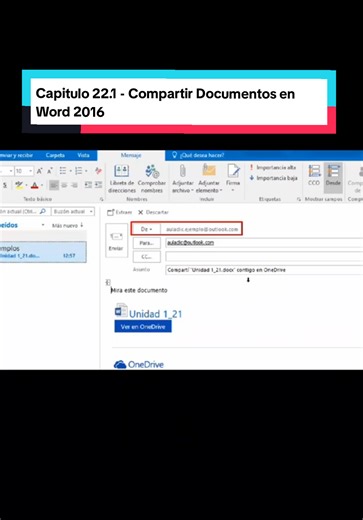Decrease the paragraph indent
363x520 pixels.
pos(88,185)
